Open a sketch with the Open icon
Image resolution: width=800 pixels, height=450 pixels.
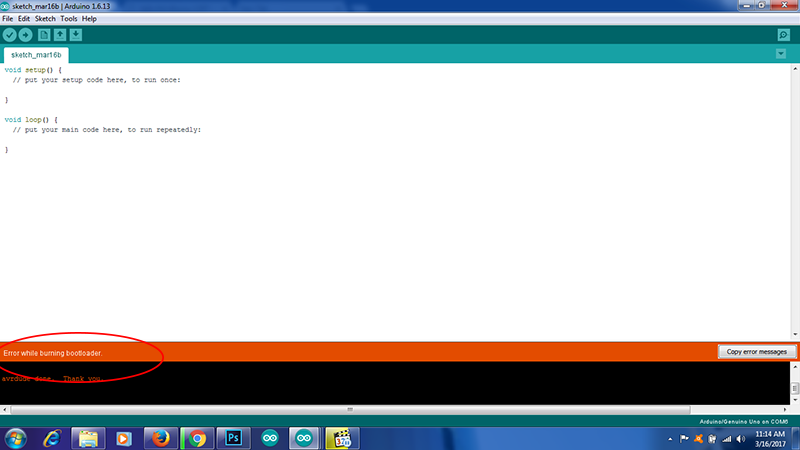(x=60, y=35)
